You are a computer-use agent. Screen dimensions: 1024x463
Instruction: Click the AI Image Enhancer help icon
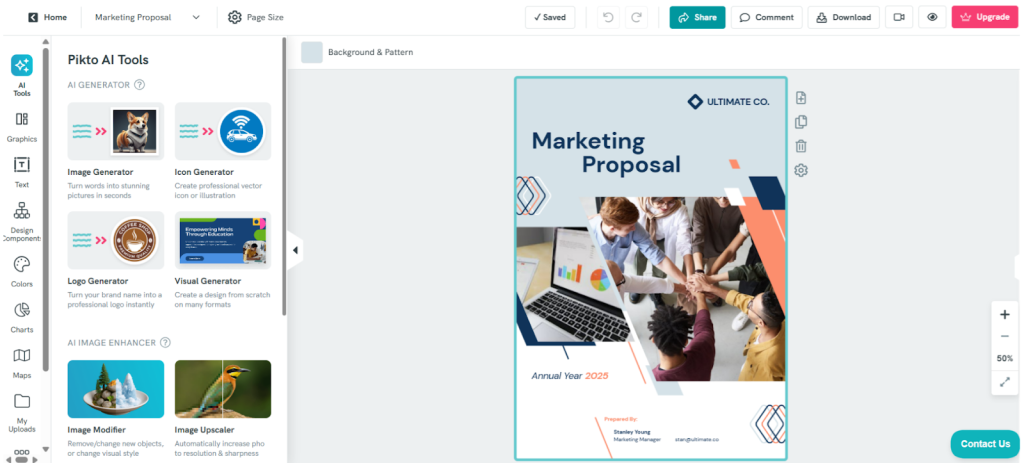(x=165, y=342)
